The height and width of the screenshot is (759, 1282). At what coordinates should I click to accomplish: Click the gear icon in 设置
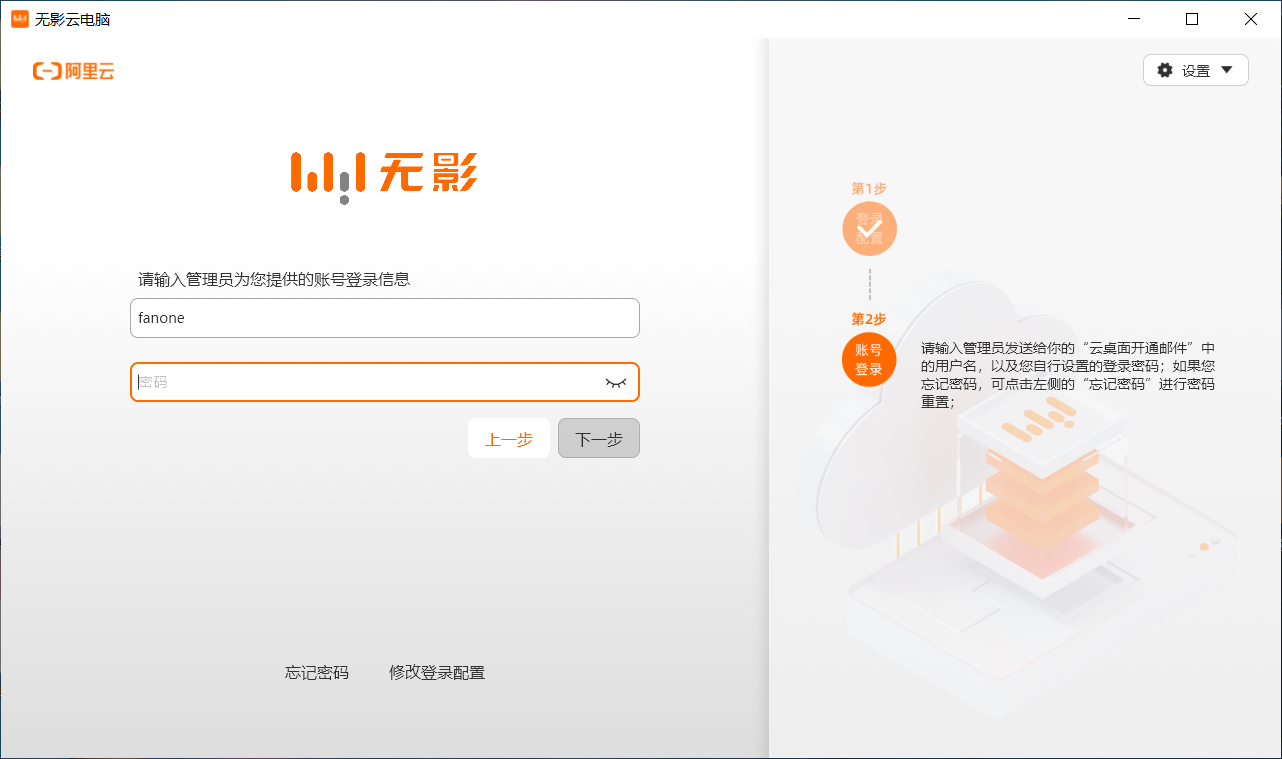coord(1165,70)
